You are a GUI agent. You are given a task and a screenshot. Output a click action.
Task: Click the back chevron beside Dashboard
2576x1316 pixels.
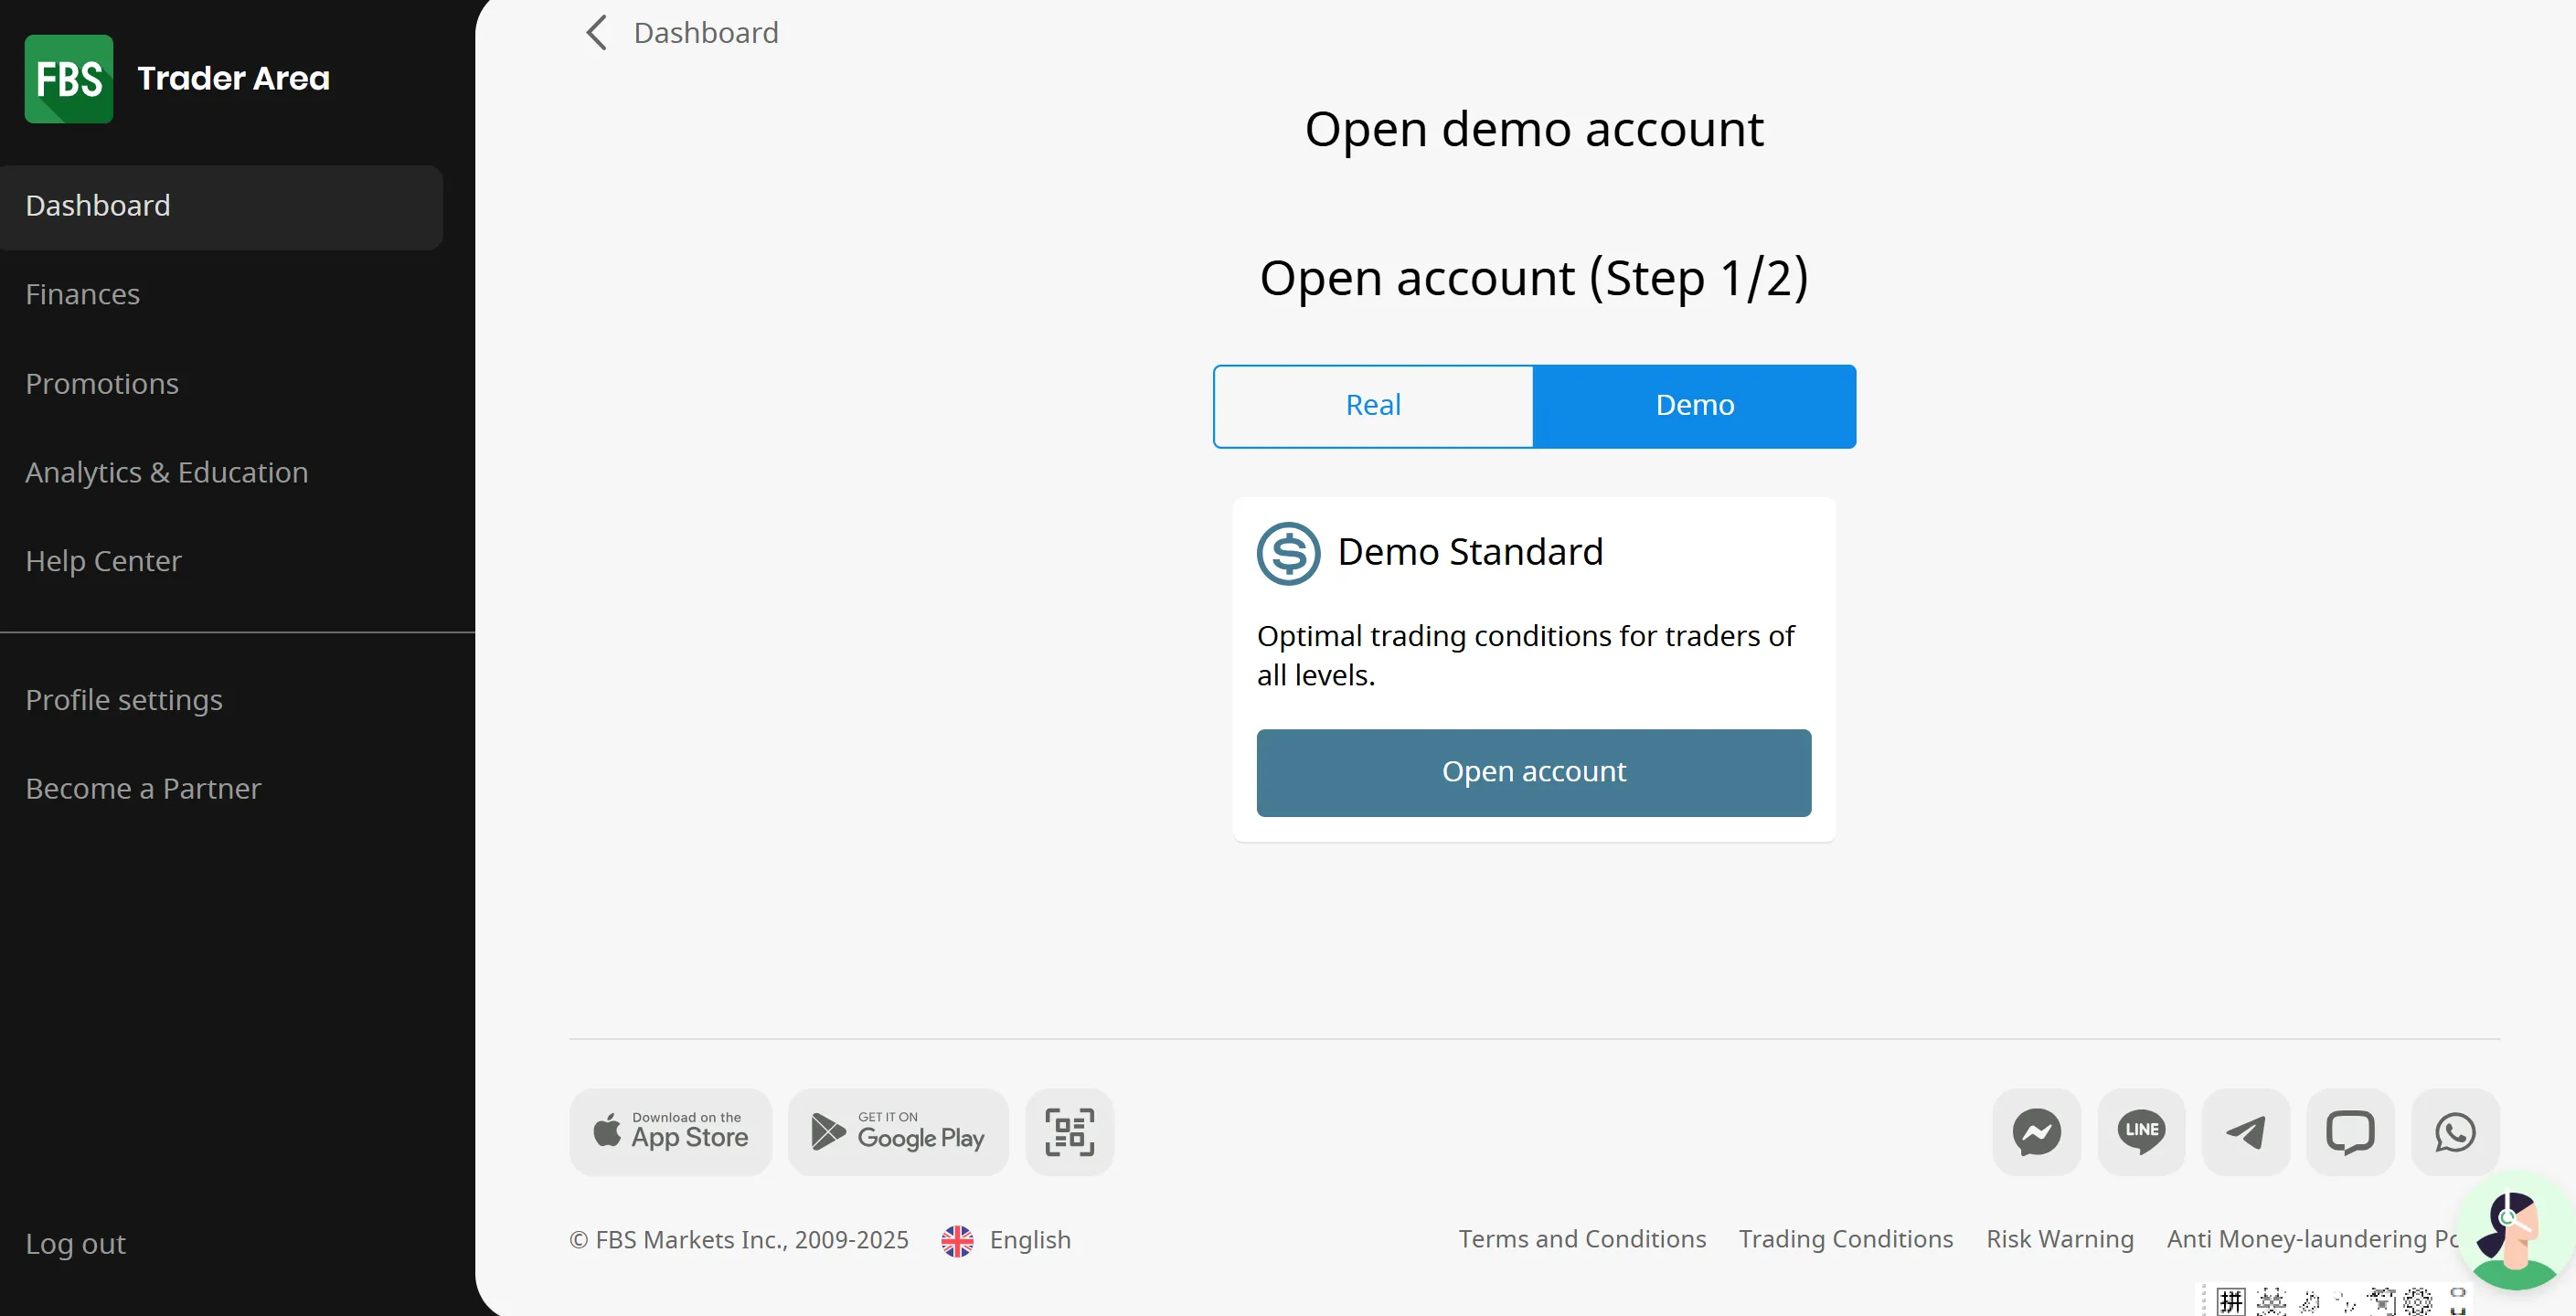point(596,33)
